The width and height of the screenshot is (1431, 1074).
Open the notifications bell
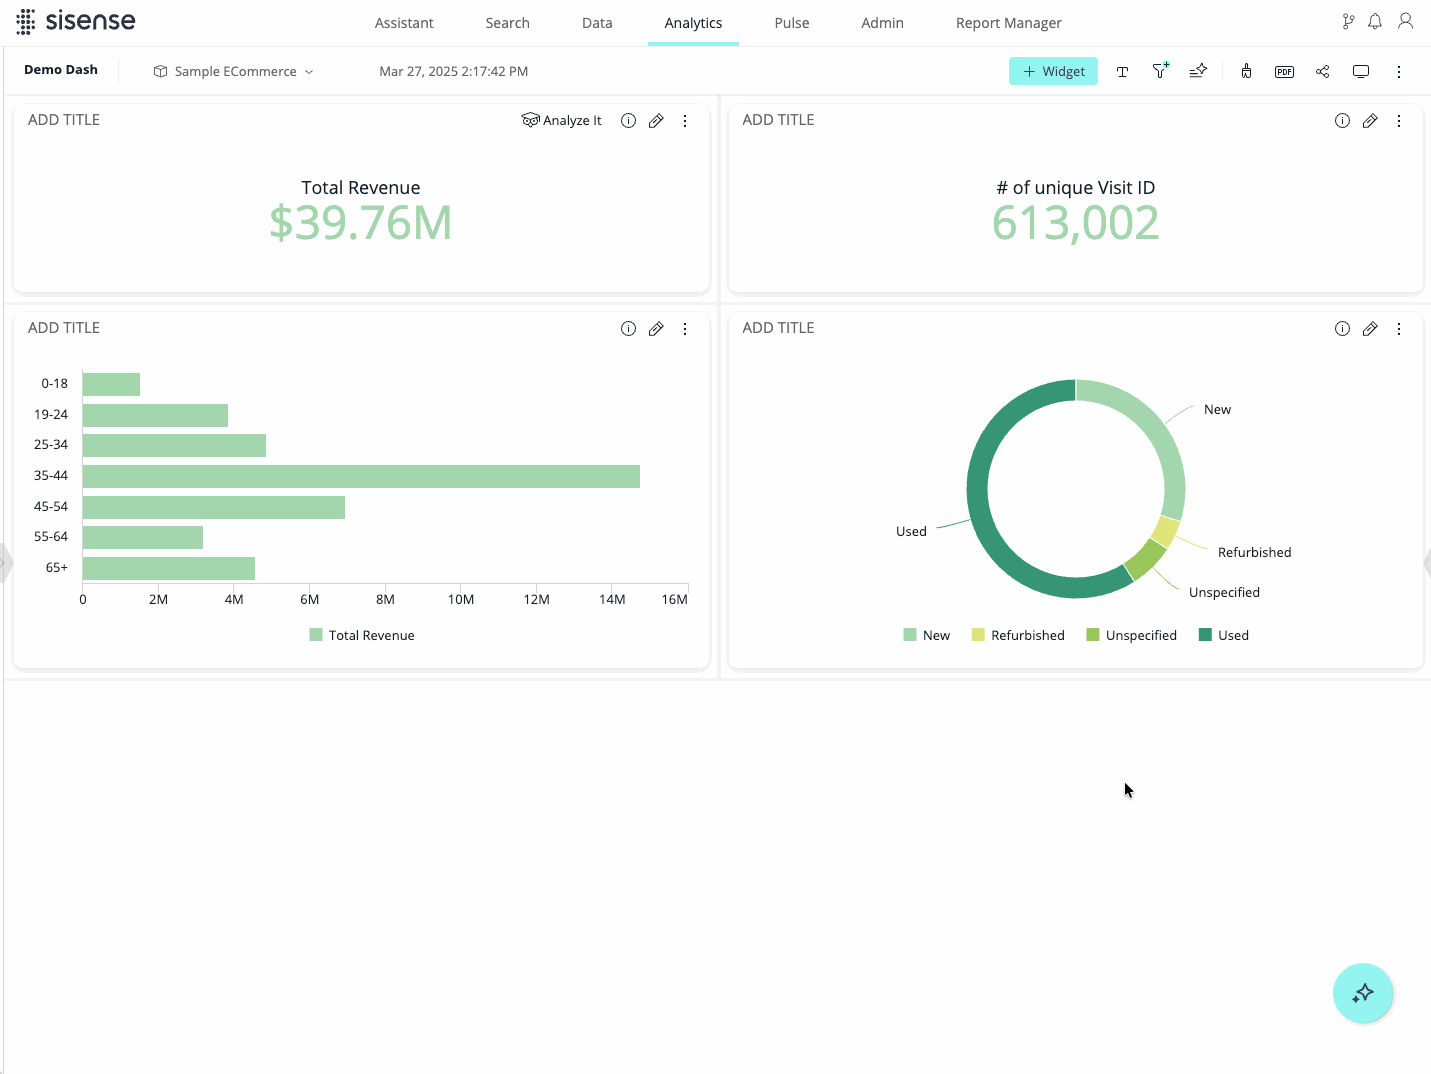coord(1375,21)
